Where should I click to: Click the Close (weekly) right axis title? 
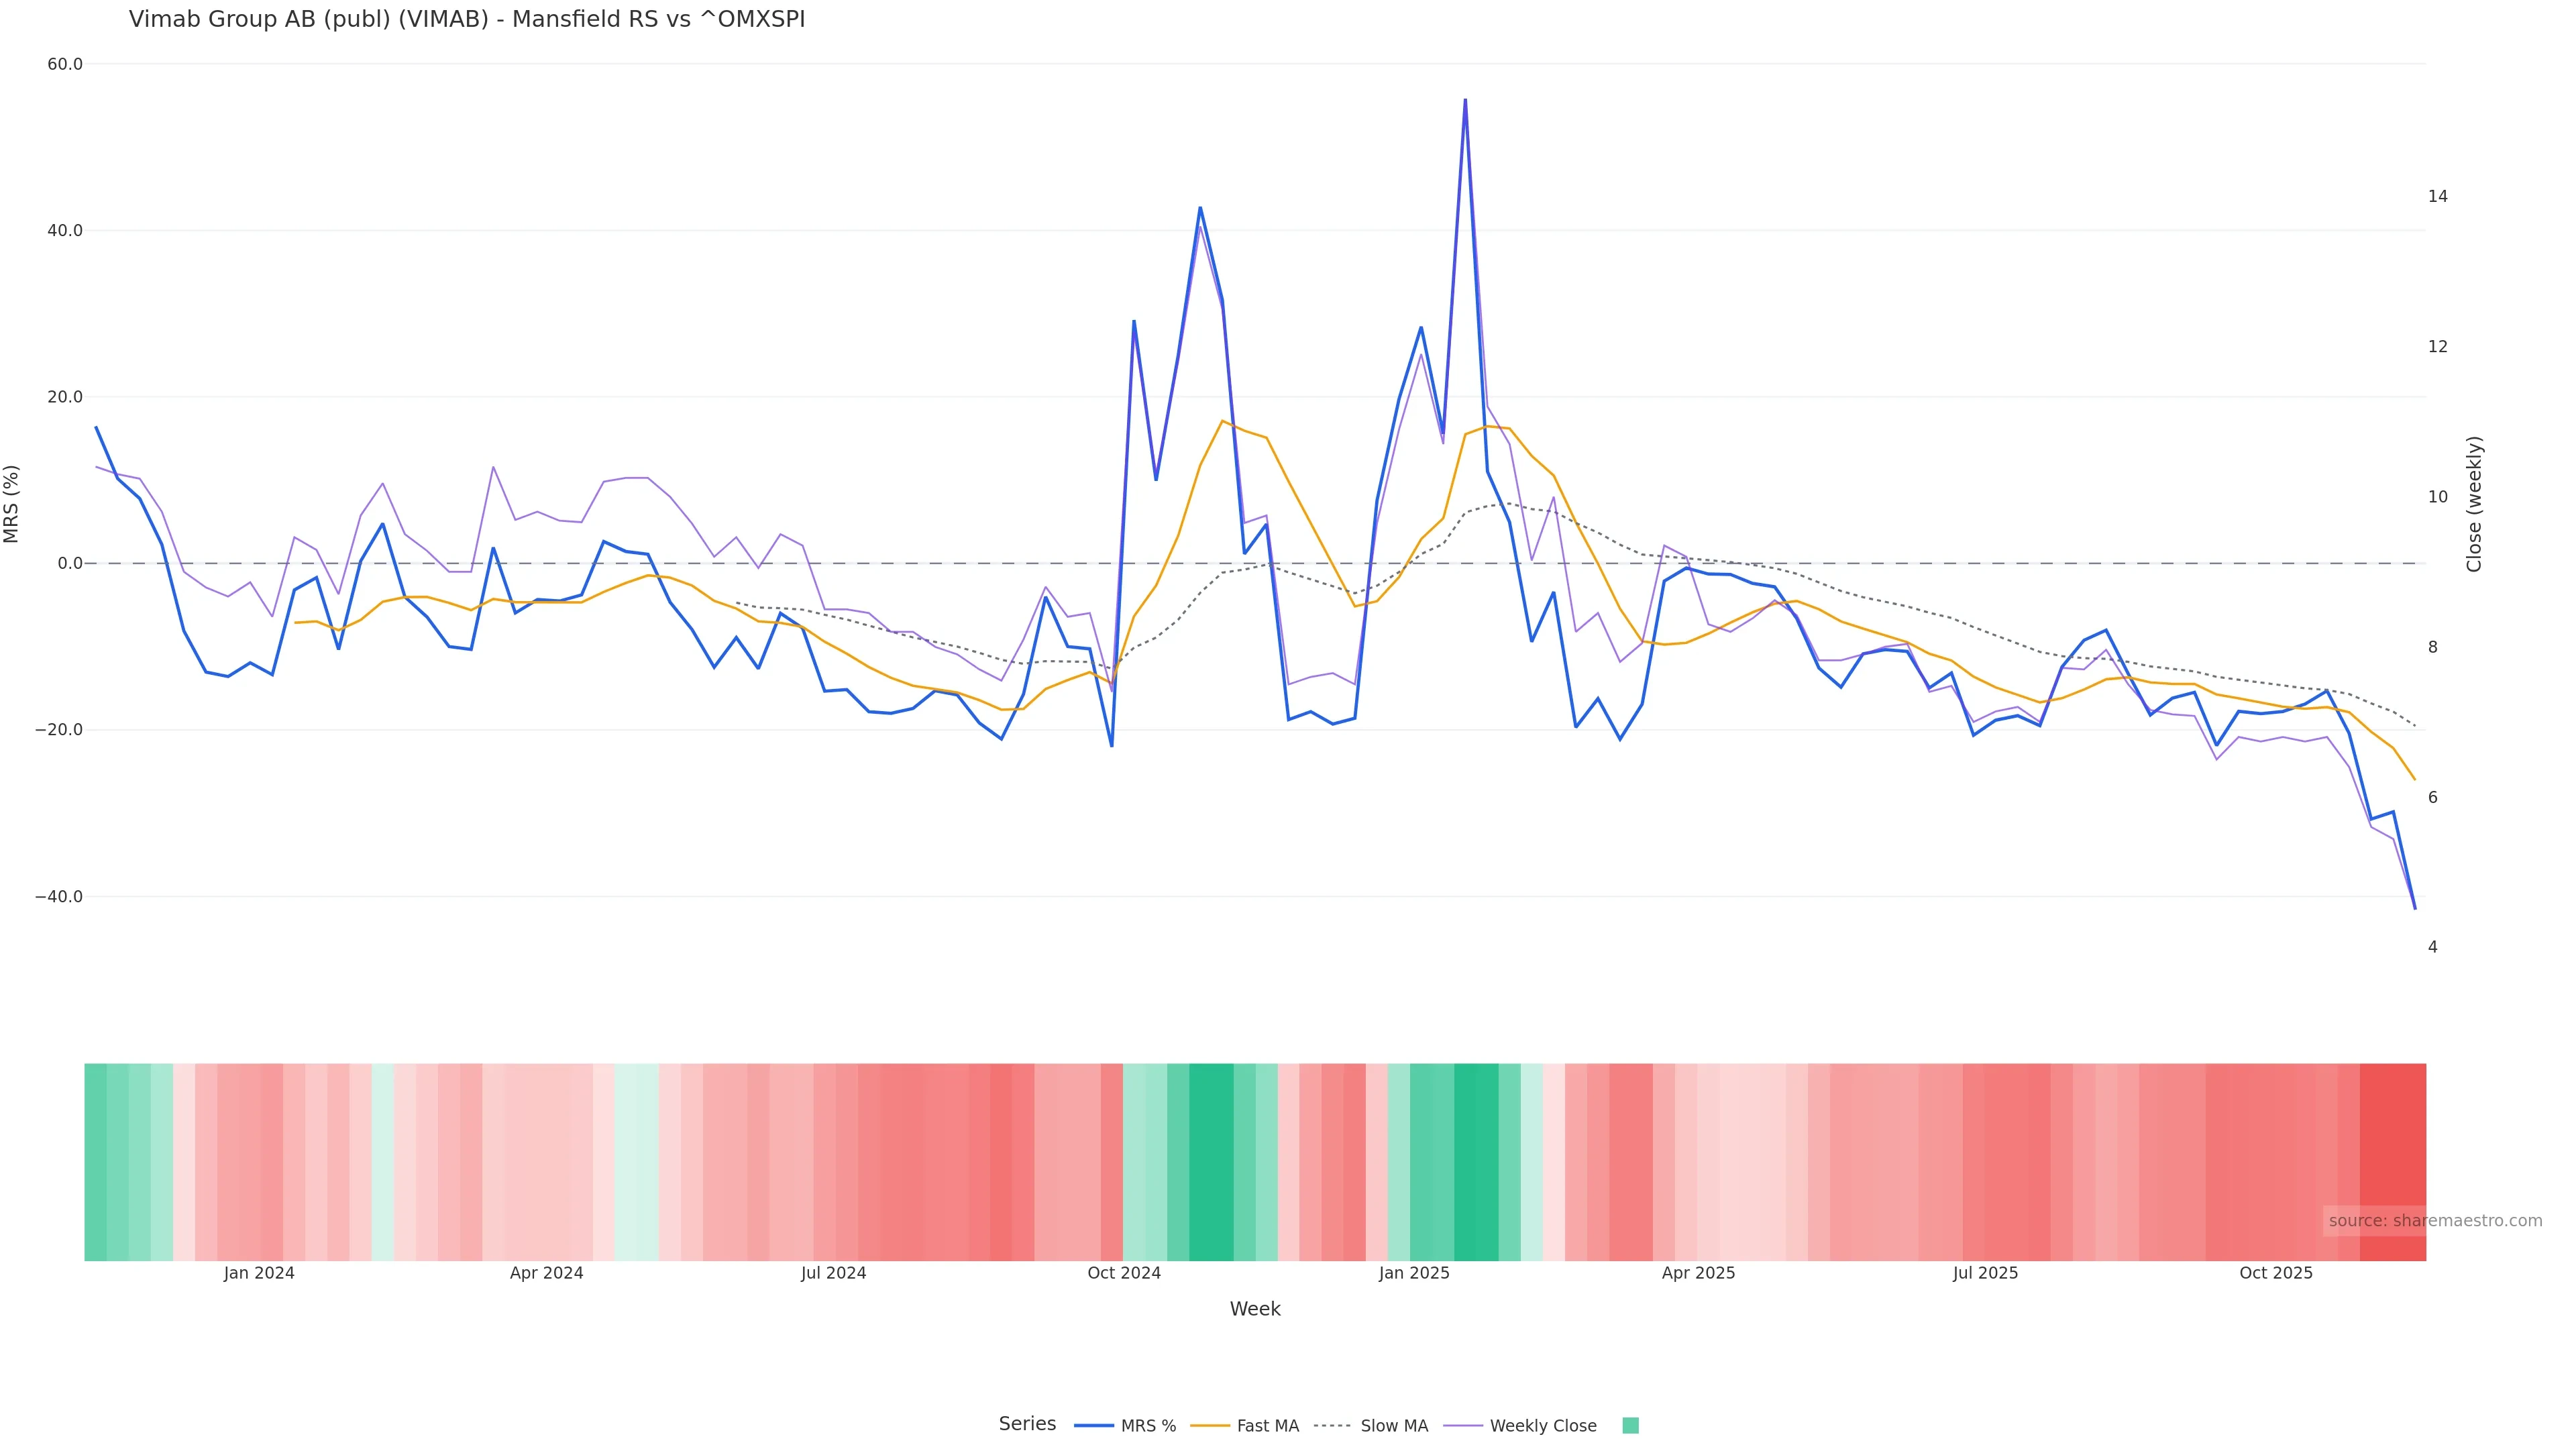coord(2474,504)
